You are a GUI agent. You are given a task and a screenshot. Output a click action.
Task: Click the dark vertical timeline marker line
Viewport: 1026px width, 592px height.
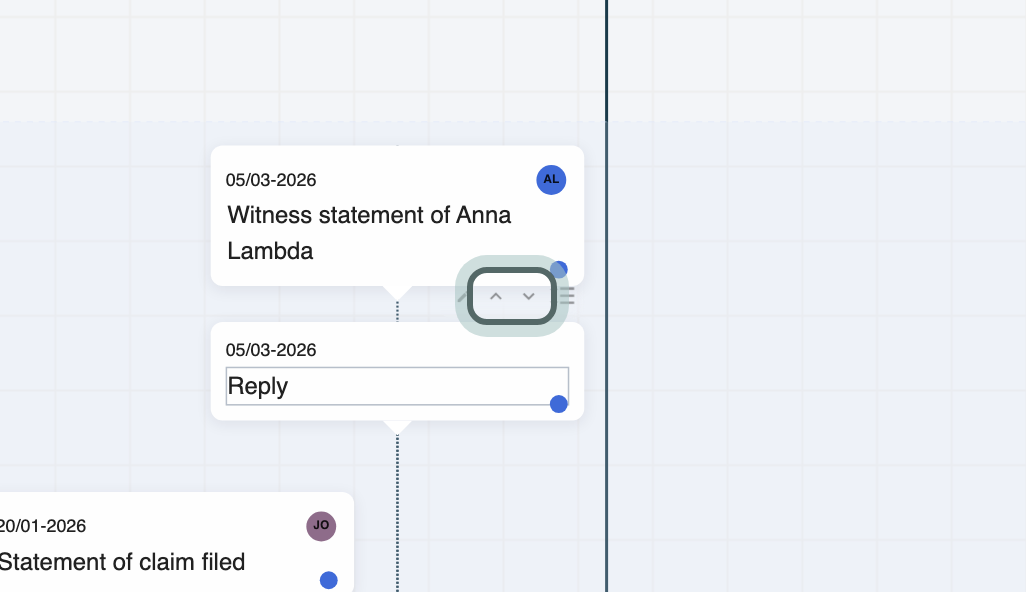(x=607, y=296)
